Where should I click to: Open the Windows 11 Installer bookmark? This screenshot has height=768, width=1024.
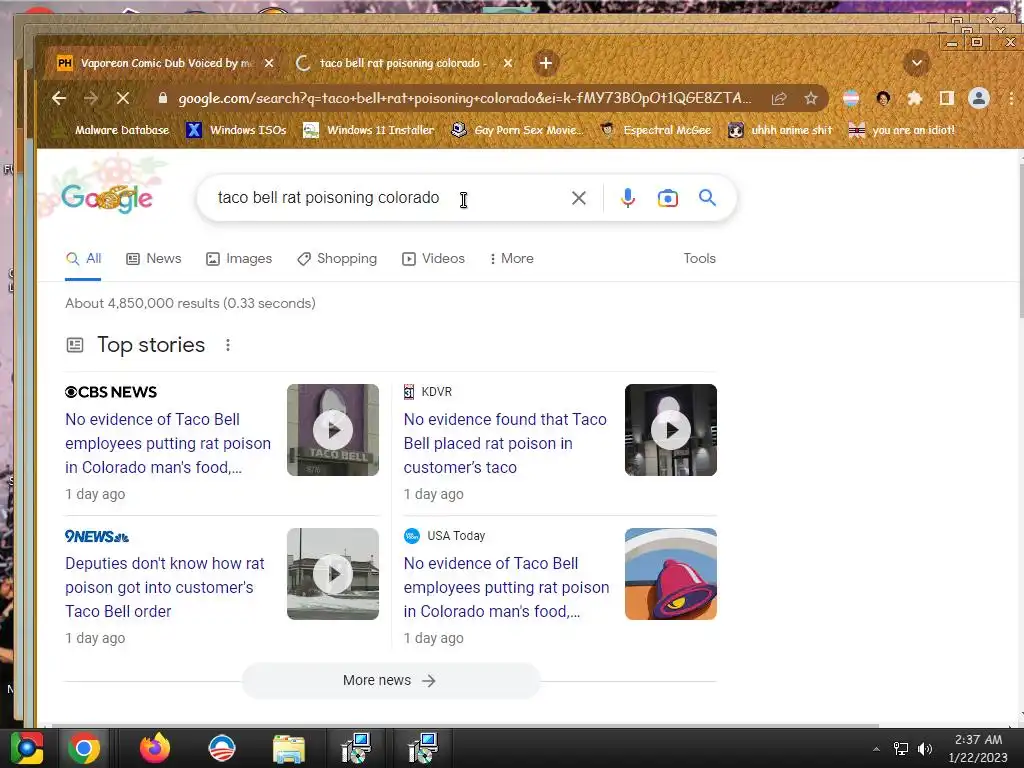coord(369,130)
